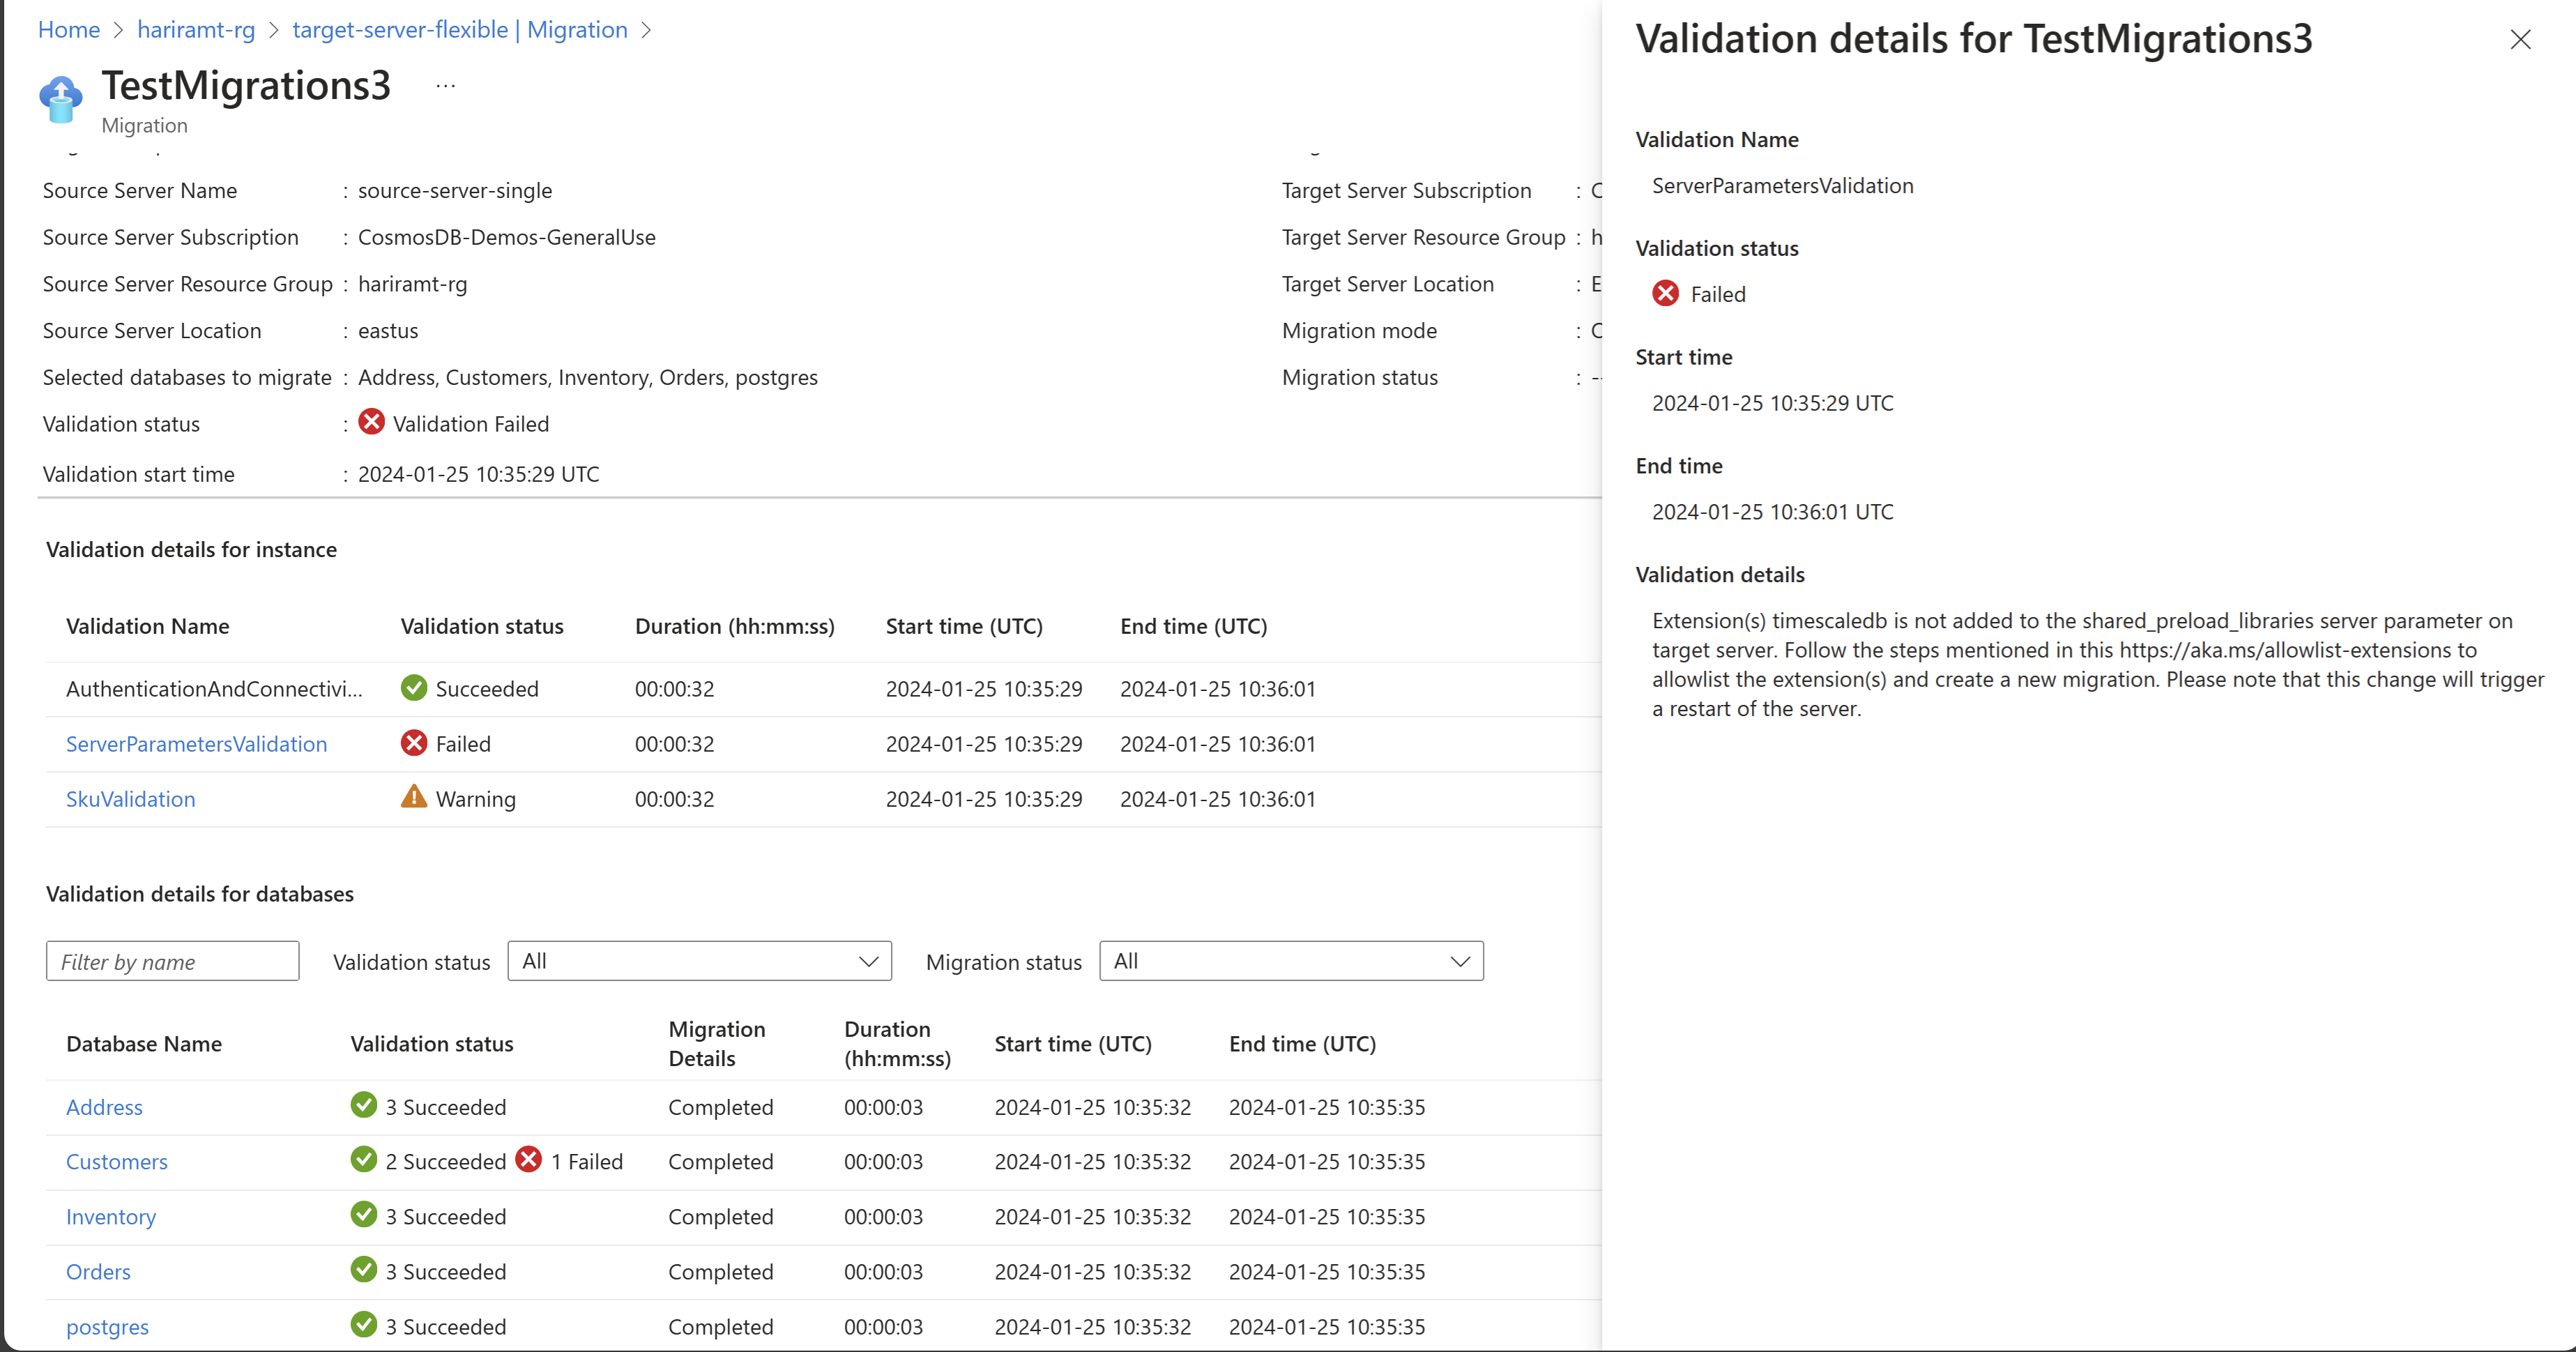Expand the Validation status filter dropdown

point(699,961)
